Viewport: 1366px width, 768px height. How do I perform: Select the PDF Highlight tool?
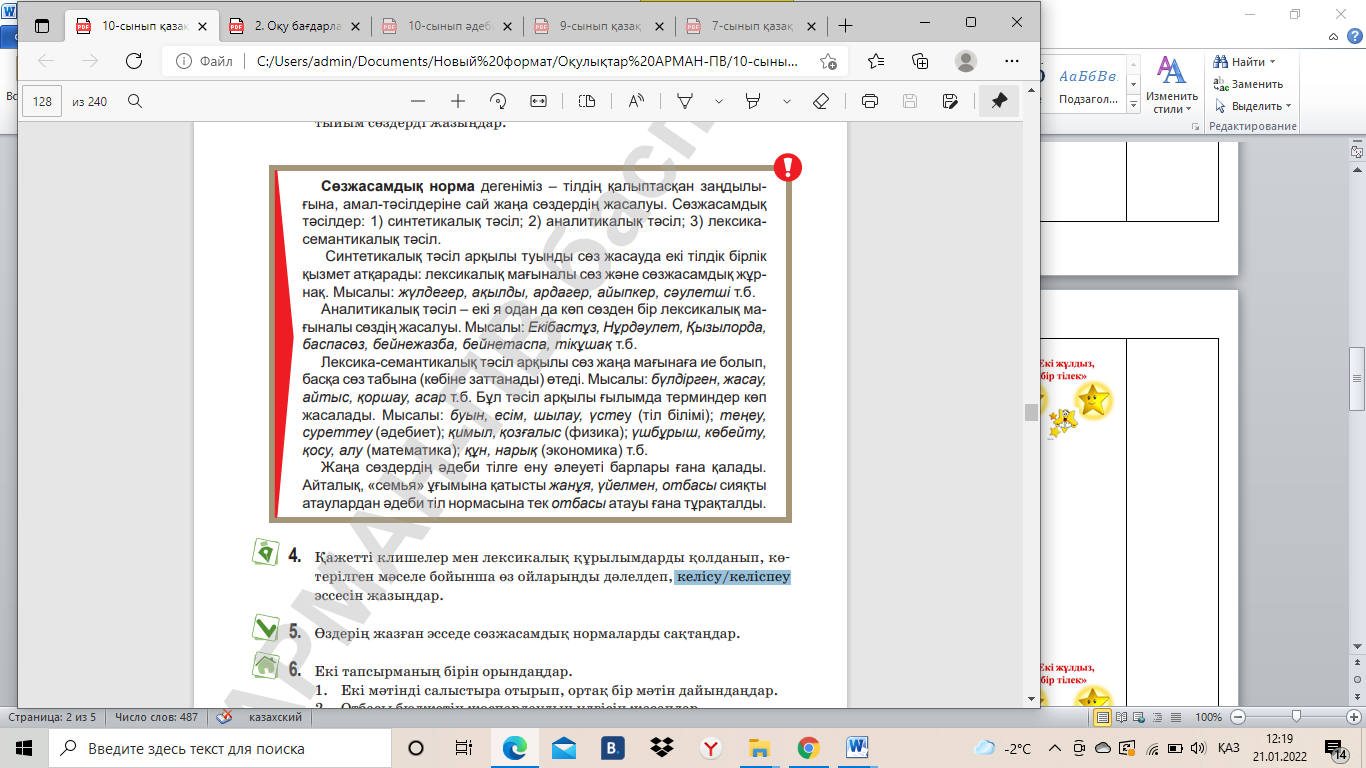click(x=754, y=101)
